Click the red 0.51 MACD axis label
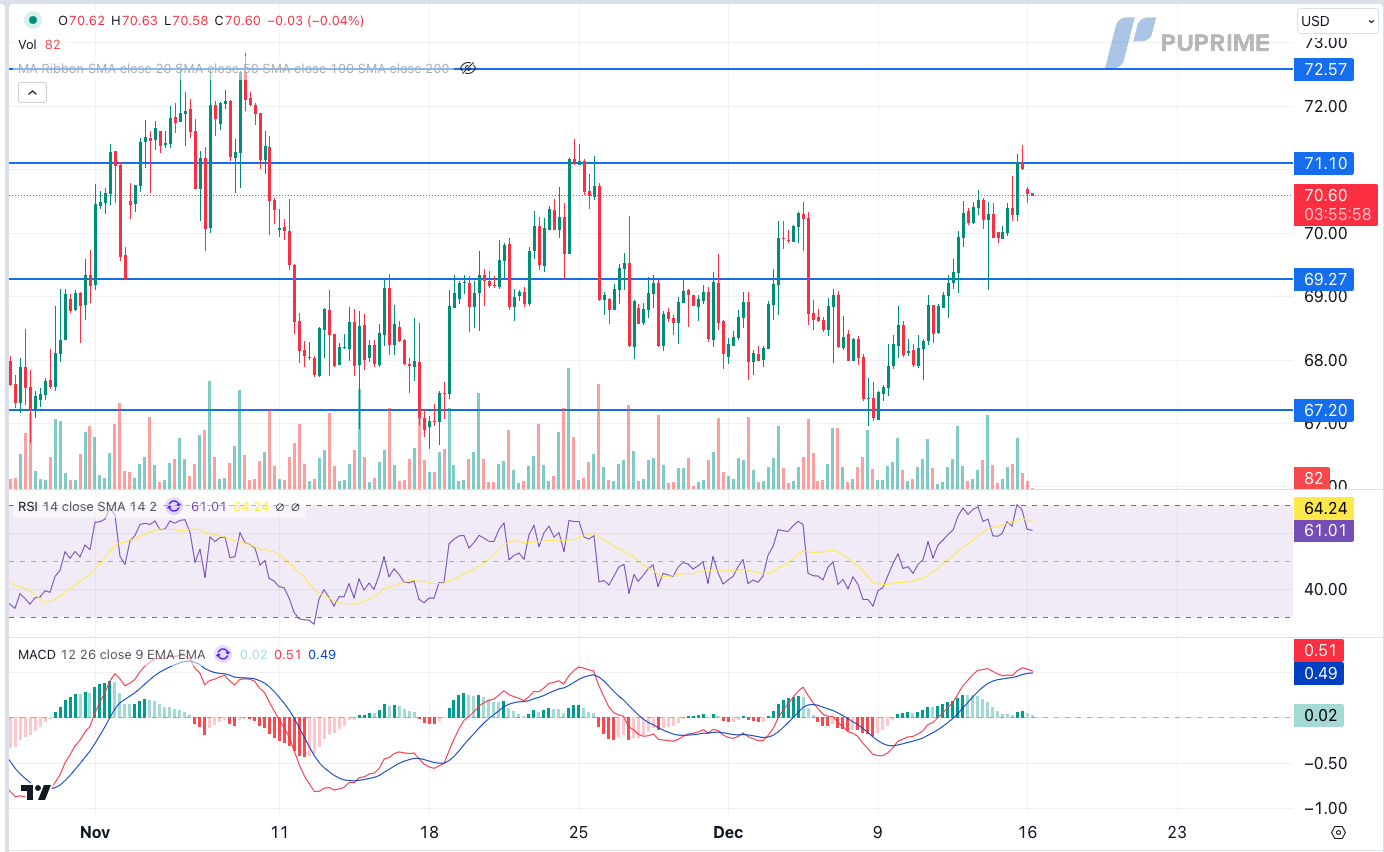Screen dimensions: 1384x852 coord(1318,651)
